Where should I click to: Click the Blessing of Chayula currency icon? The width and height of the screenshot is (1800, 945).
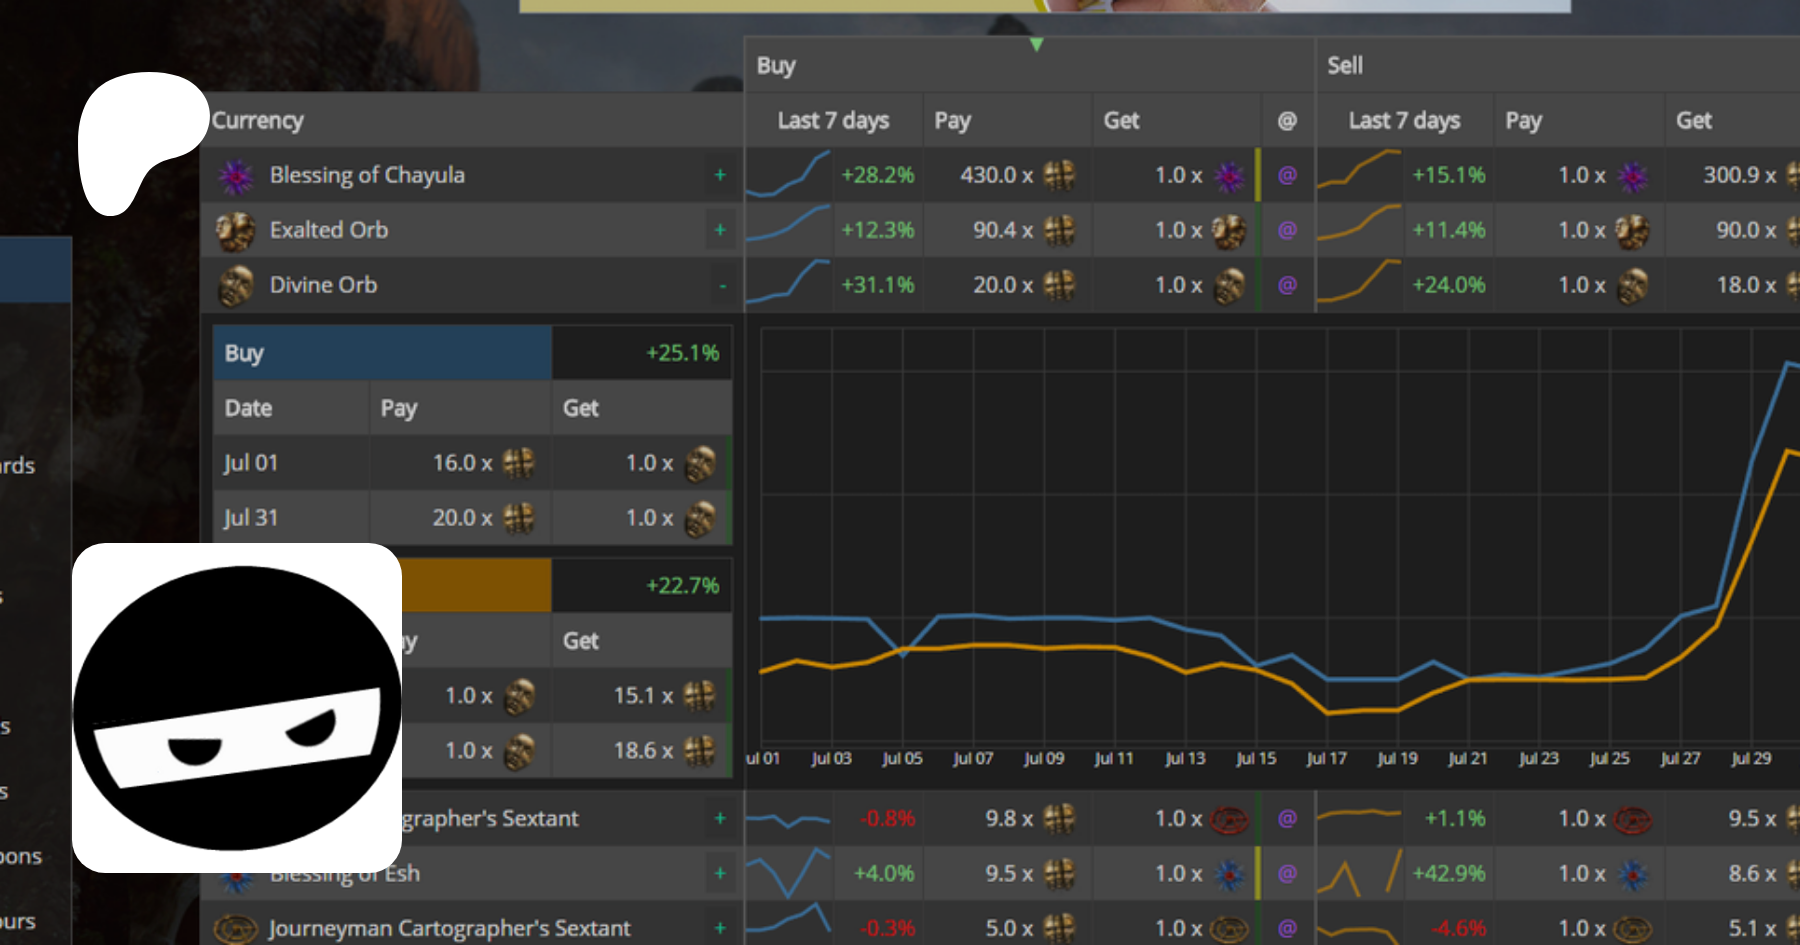pos(236,176)
